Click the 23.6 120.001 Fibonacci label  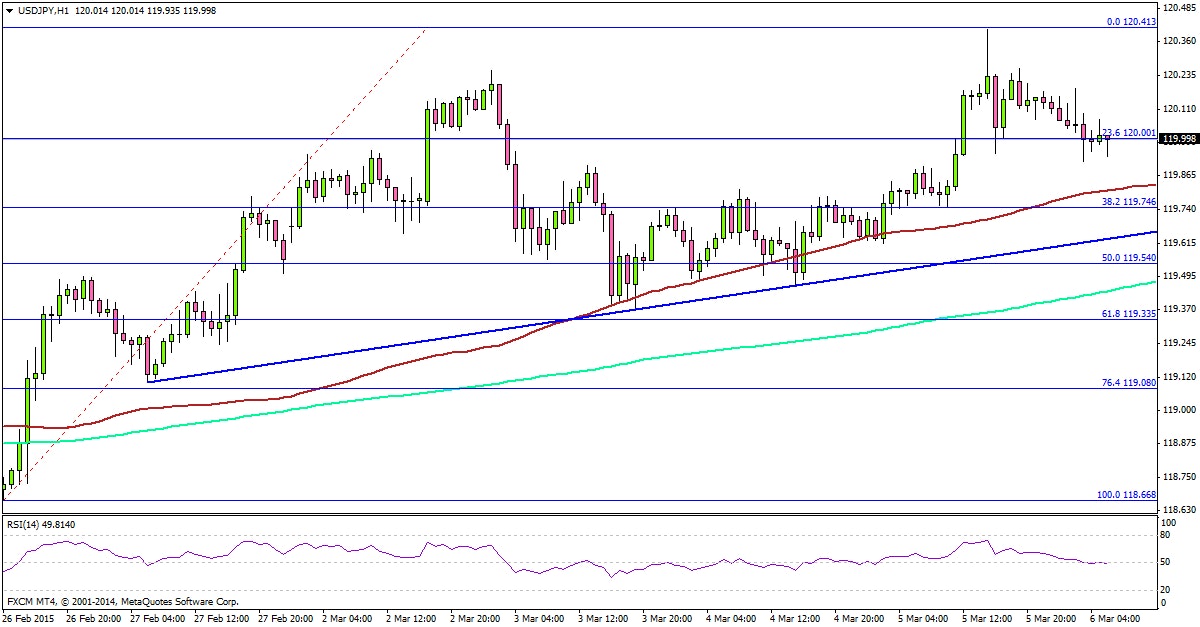[x=1128, y=132]
